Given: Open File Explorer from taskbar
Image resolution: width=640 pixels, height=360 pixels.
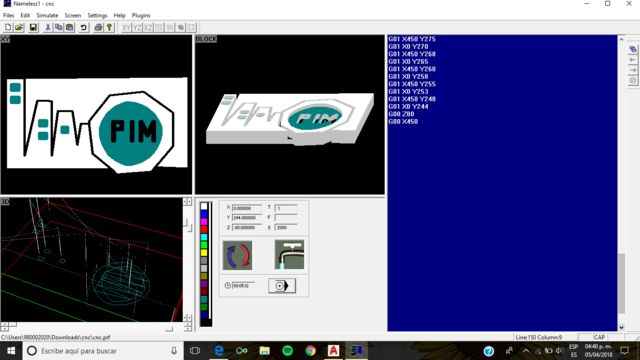Looking at the screenshot, I should tap(264, 351).
